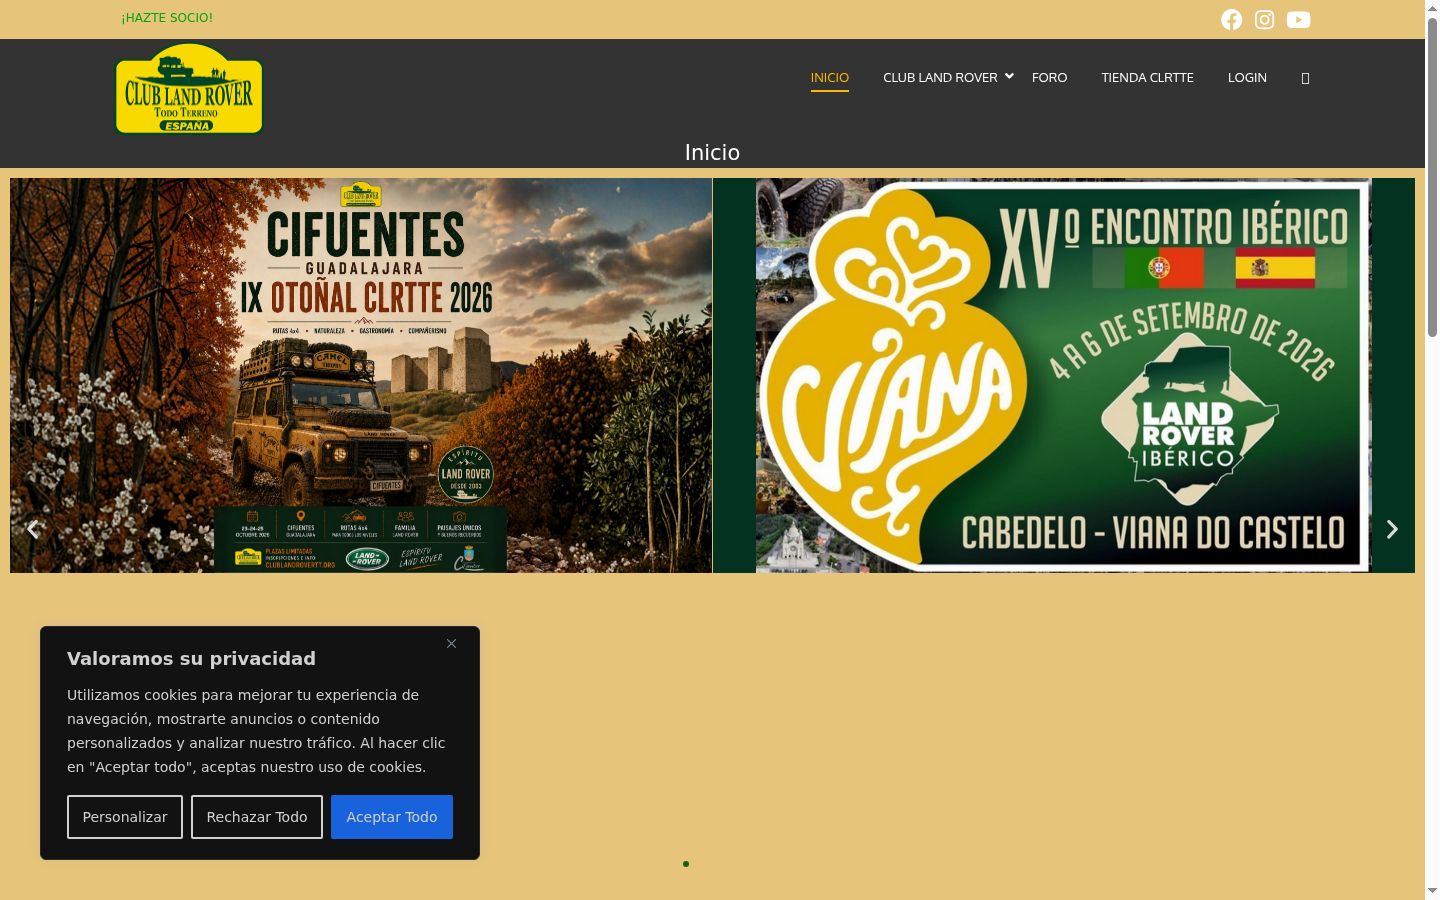The width and height of the screenshot is (1440, 900).
Task: Open the XV Encontro Ibérico Viana slide
Action: tap(1064, 375)
